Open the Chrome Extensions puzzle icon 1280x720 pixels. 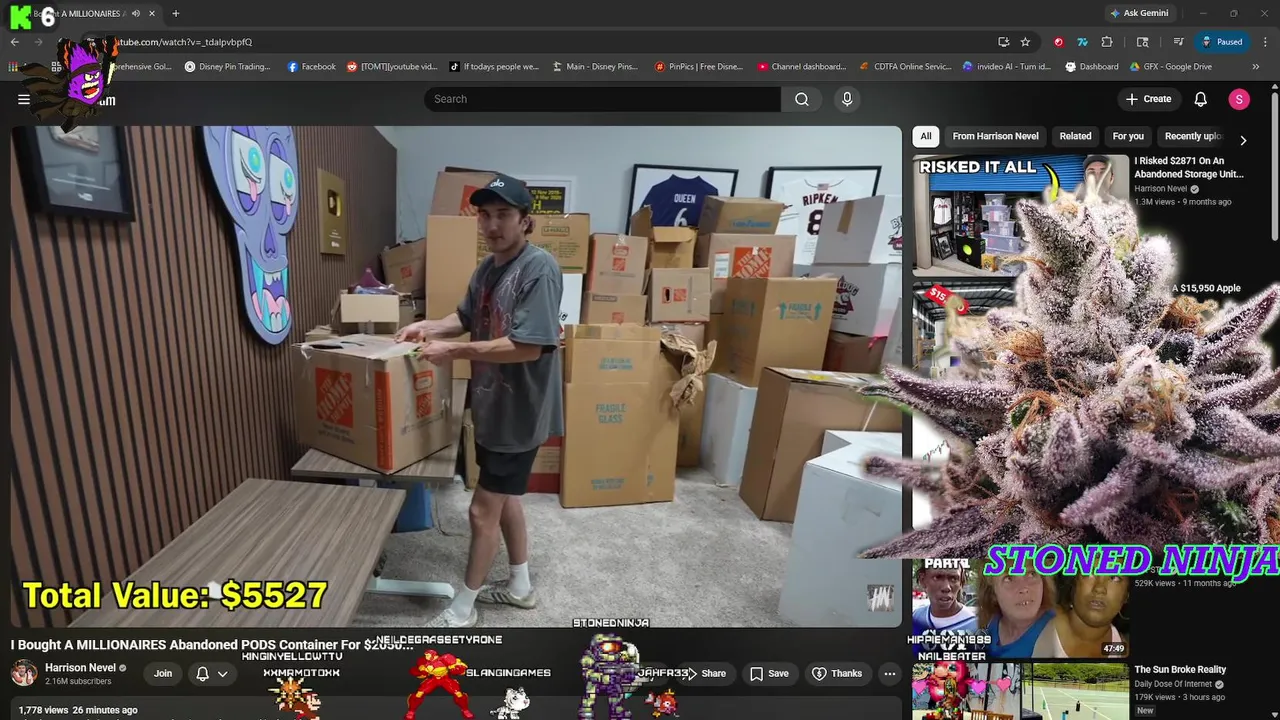coord(1107,42)
